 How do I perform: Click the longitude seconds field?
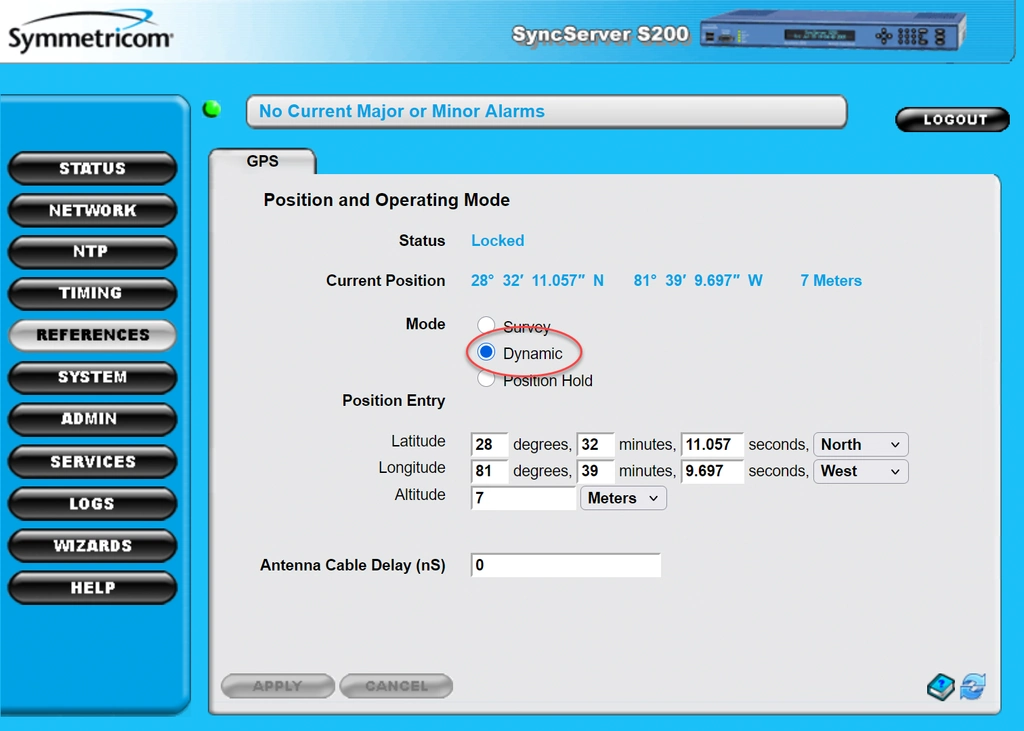pyautogui.click(x=712, y=471)
